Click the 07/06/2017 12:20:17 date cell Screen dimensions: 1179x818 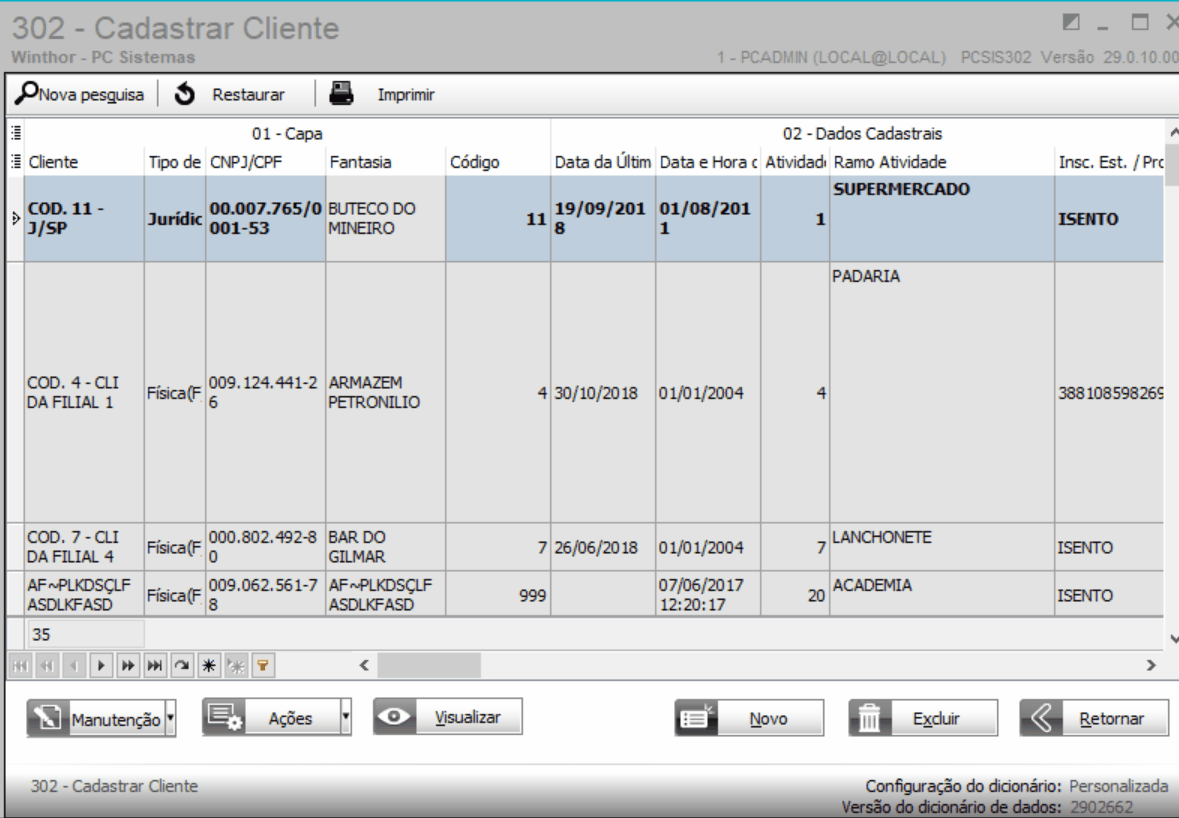click(708, 594)
